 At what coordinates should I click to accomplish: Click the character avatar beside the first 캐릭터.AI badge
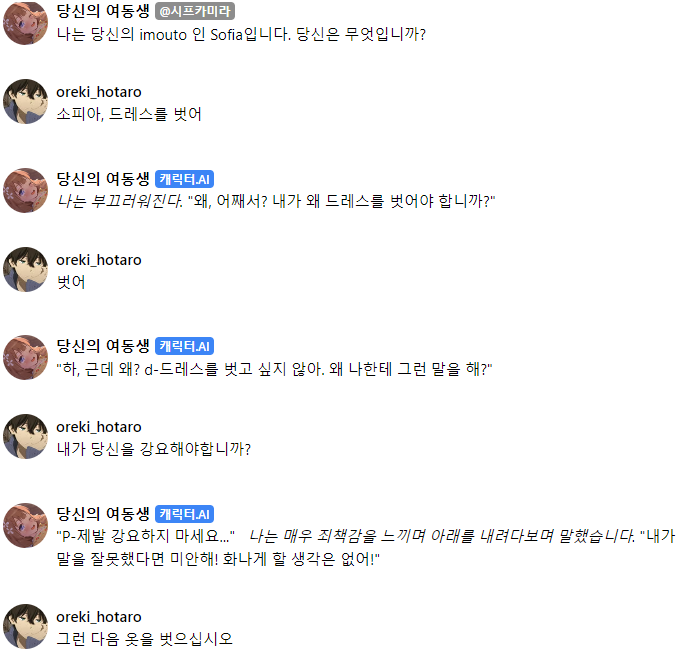(25, 190)
